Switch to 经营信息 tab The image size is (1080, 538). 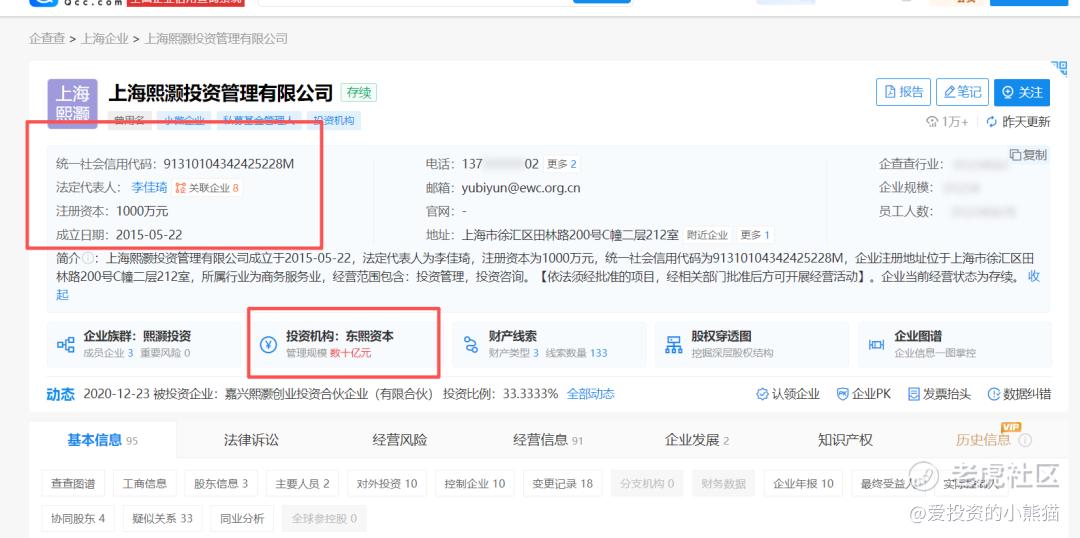coord(548,440)
